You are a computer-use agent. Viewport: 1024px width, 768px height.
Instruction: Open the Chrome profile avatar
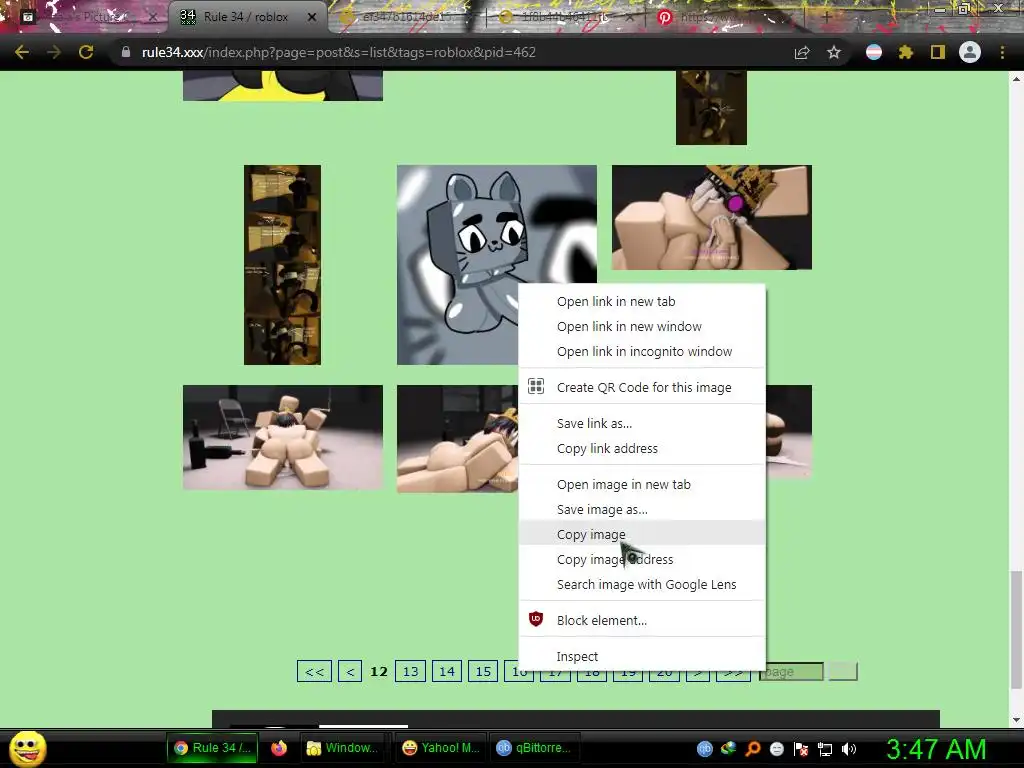click(x=970, y=52)
